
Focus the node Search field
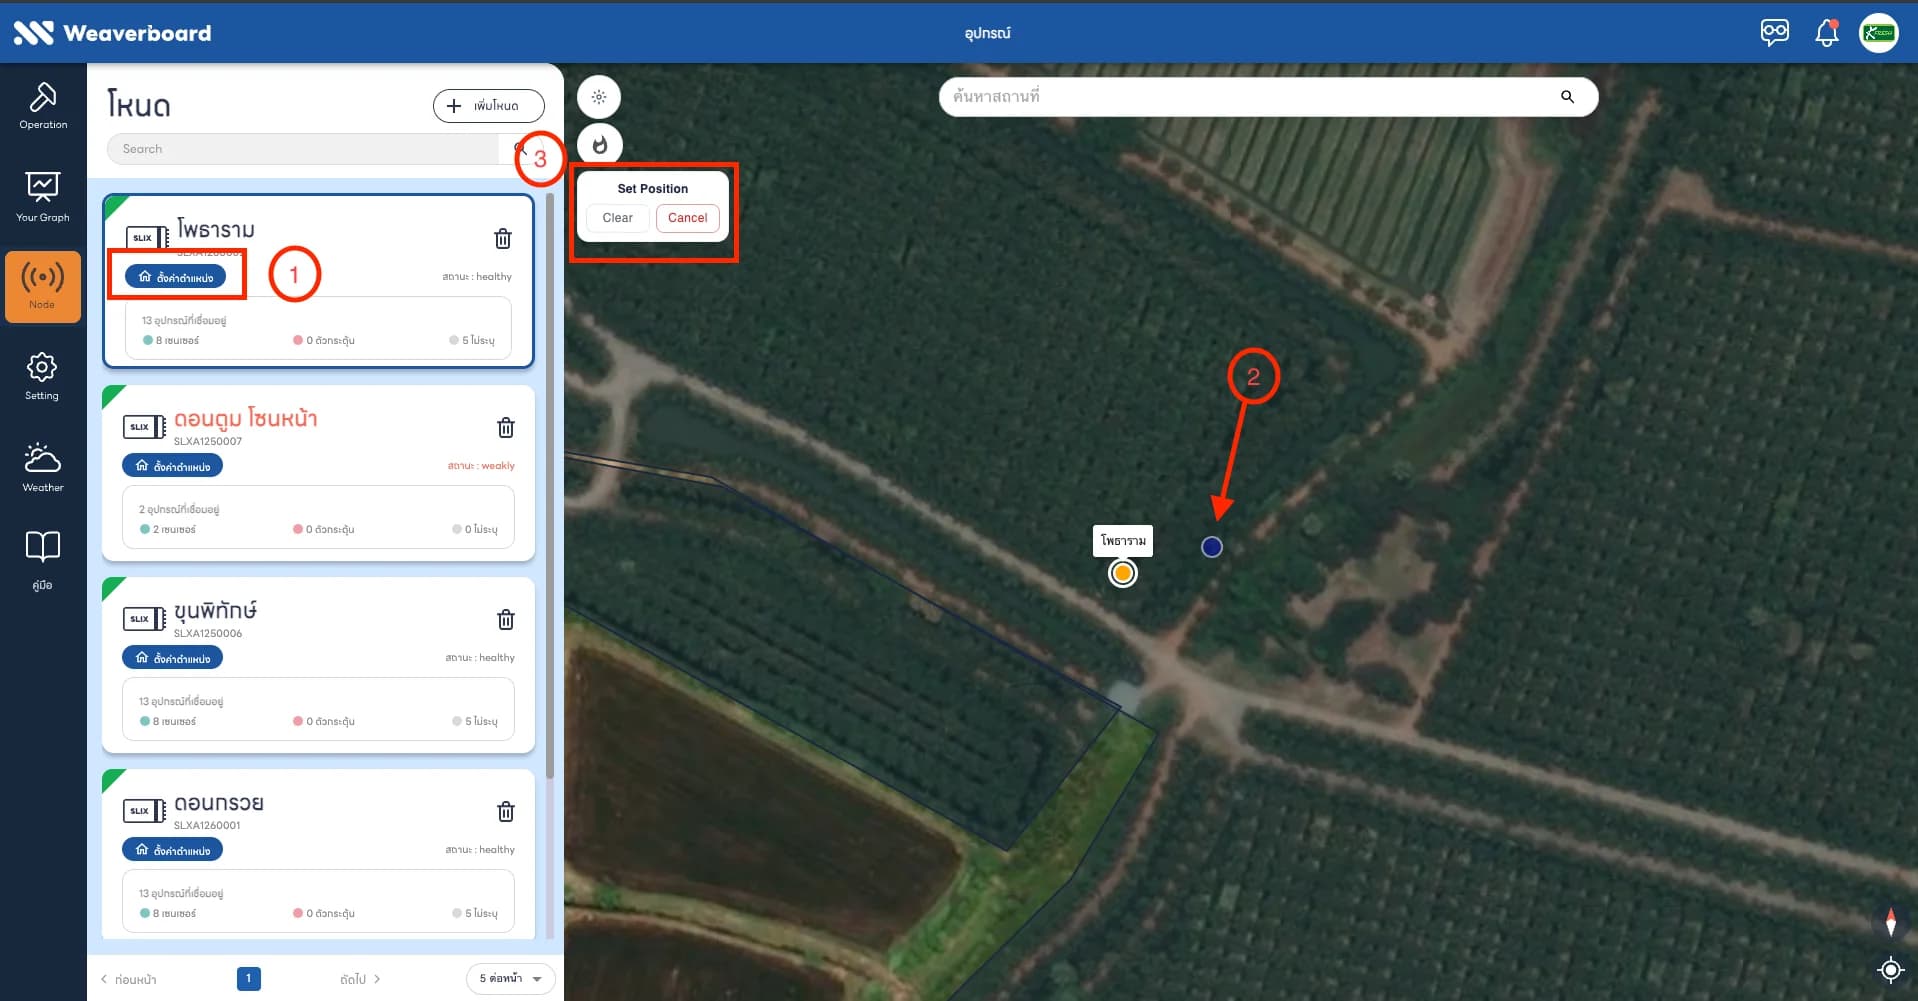click(303, 149)
